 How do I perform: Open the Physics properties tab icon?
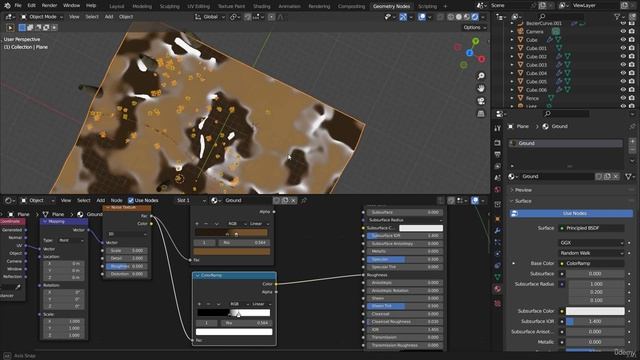click(x=497, y=254)
